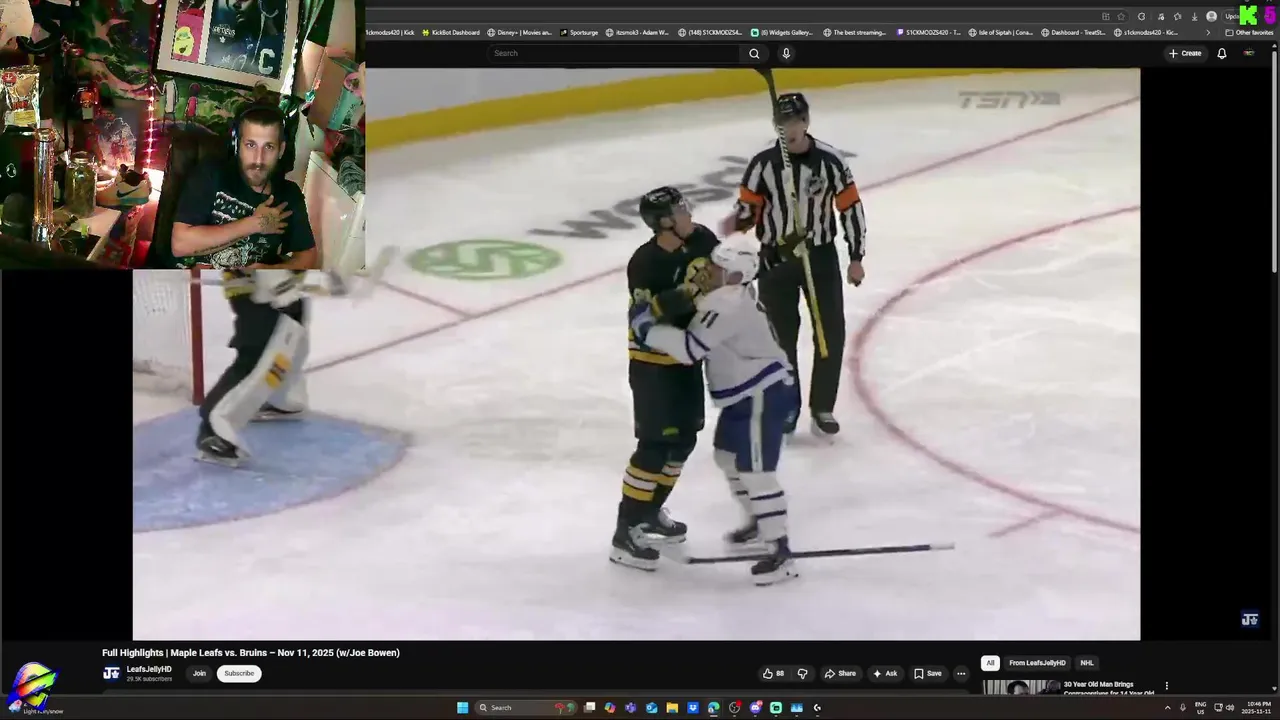
Task: Select the All filter chip
Action: click(990, 663)
